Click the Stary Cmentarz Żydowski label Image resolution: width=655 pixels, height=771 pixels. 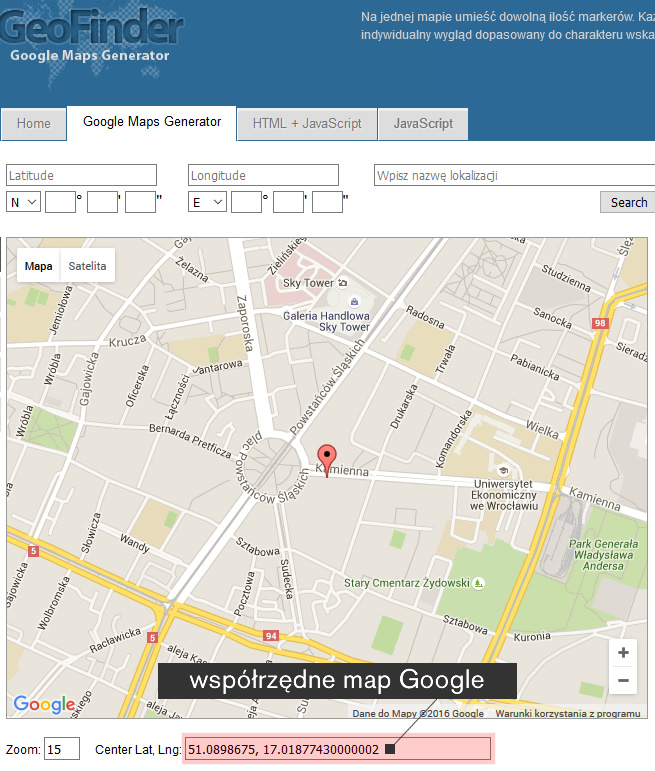[407, 583]
